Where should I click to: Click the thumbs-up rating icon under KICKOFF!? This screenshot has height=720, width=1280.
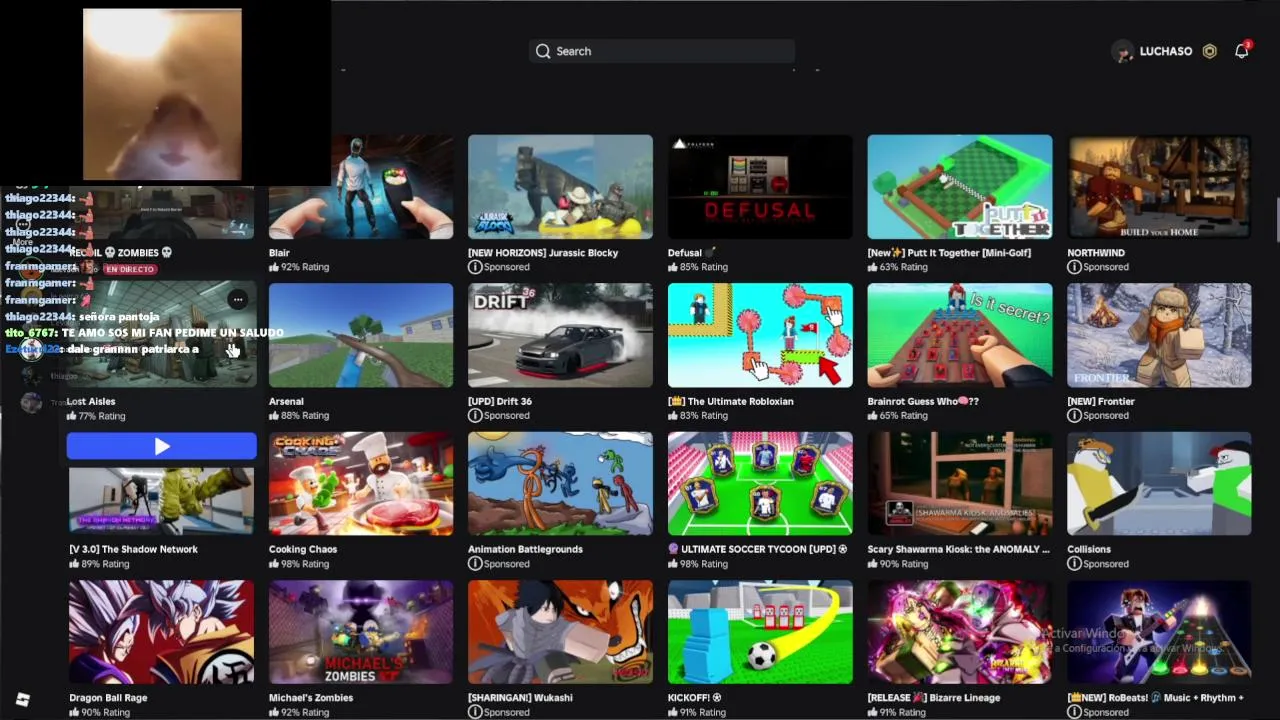tap(673, 712)
